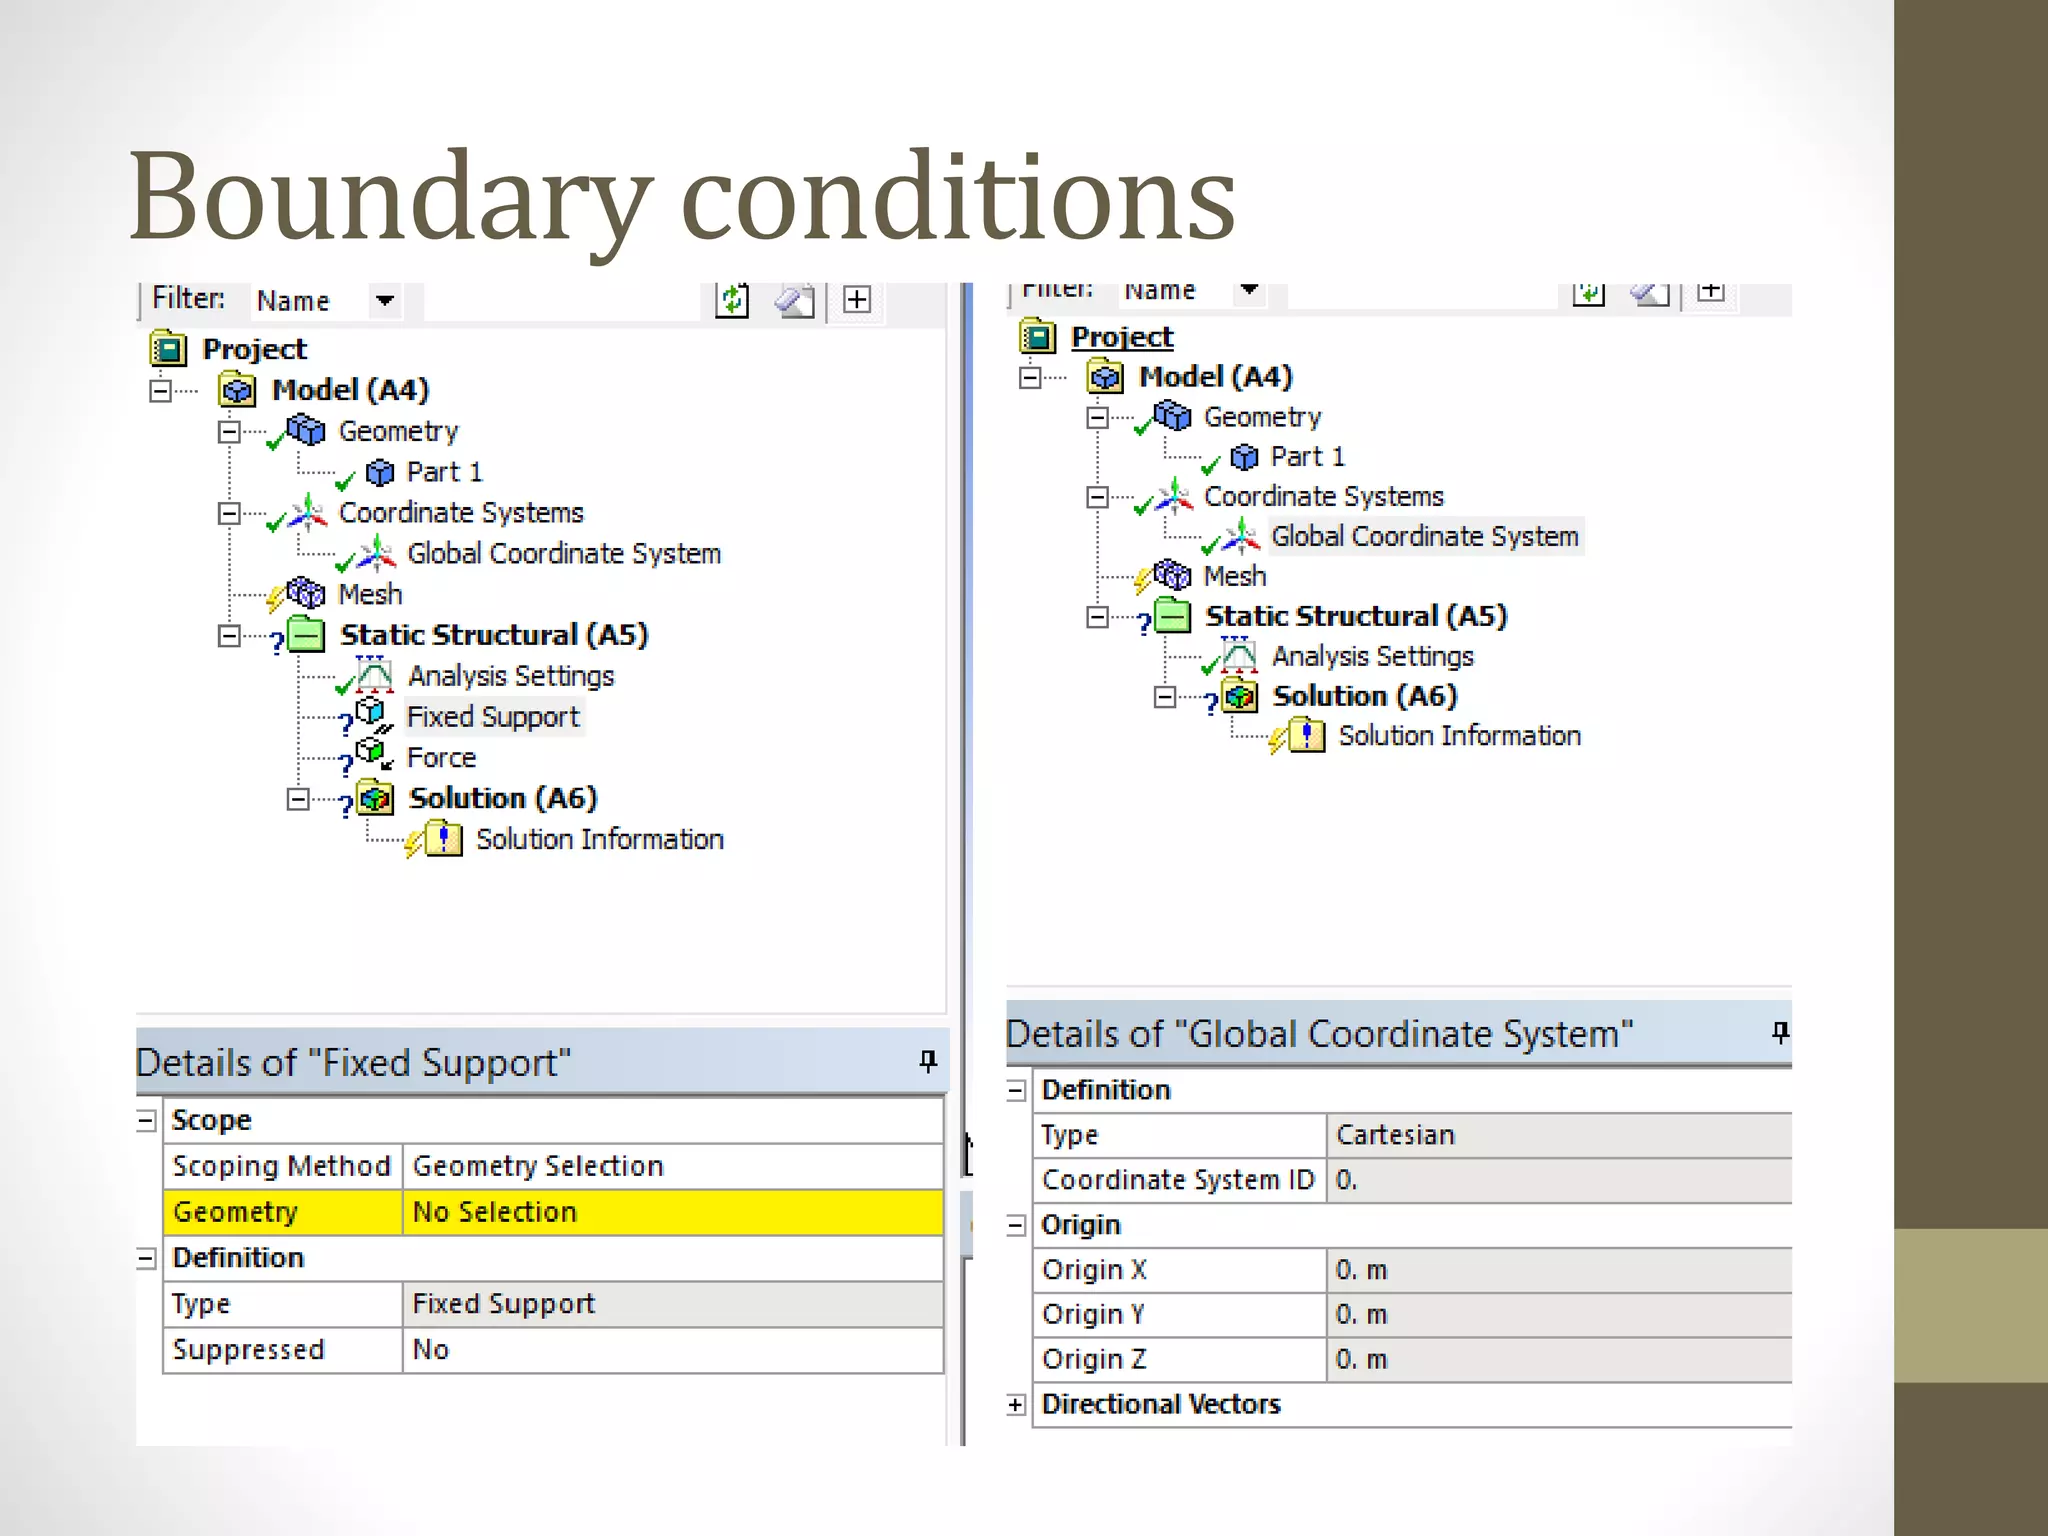The image size is (2048, 1536).
Task: Click the Model (A4) icon in left tree
Action: point(237,390)
